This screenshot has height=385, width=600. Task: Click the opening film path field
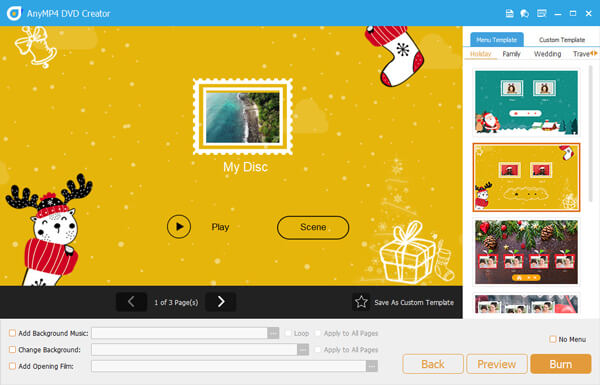coord(228,366)
